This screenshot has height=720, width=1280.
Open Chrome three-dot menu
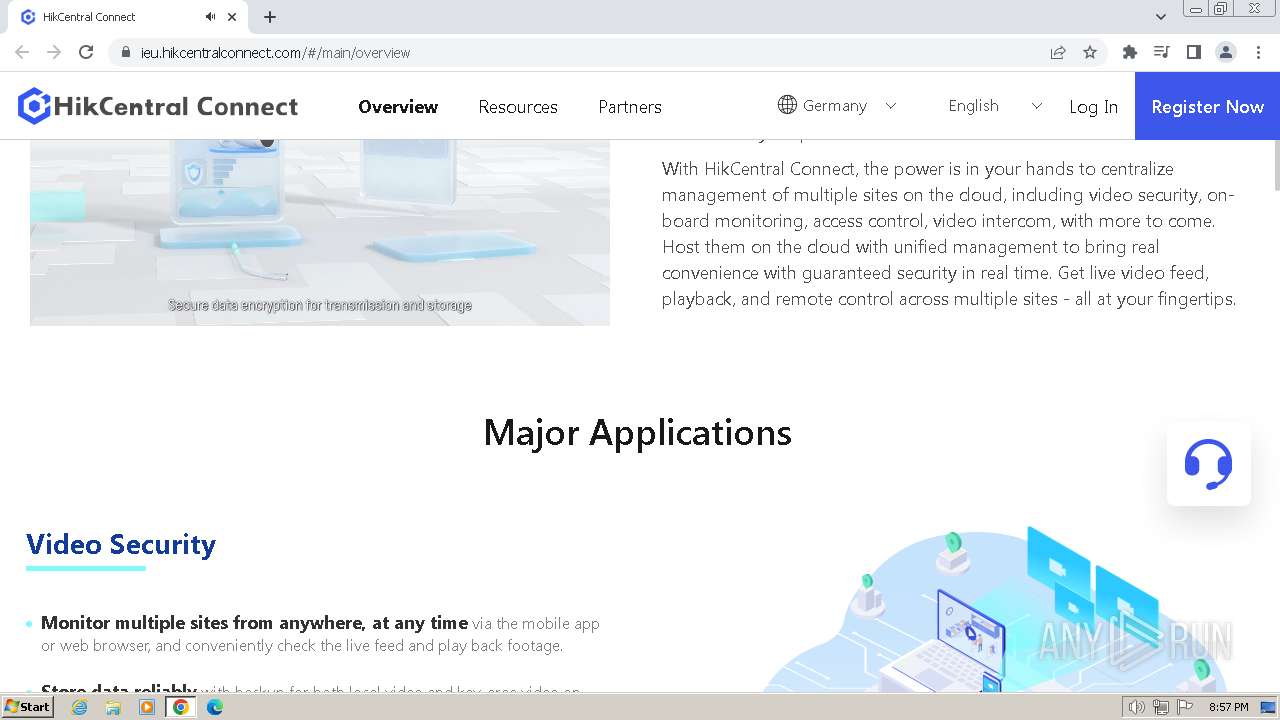point(1259,52)
